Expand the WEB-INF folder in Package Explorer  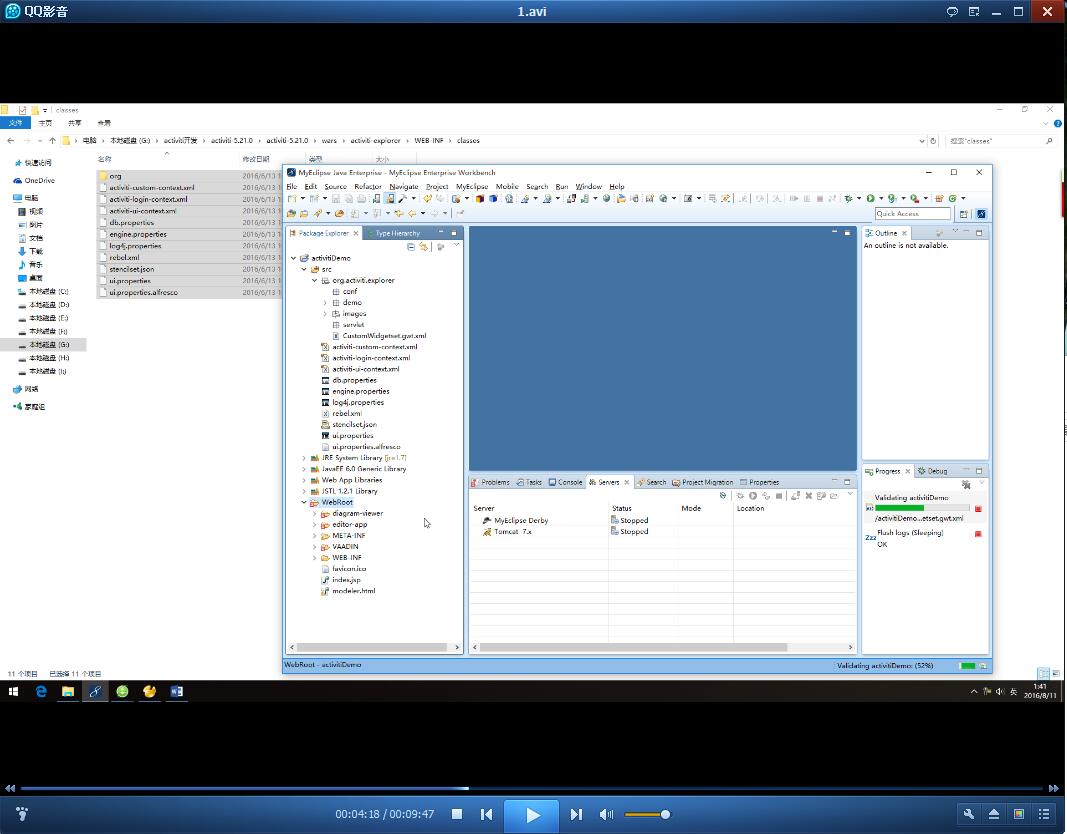click(314, 558)
